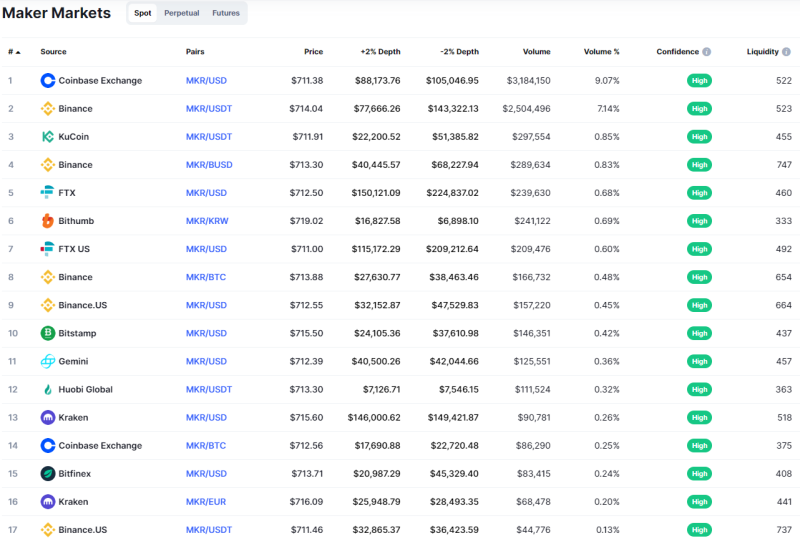The image size is (800, 541).
Task: Click the Huobi Global logo icon
Action: pyautogui.click(x=47, y=389)
